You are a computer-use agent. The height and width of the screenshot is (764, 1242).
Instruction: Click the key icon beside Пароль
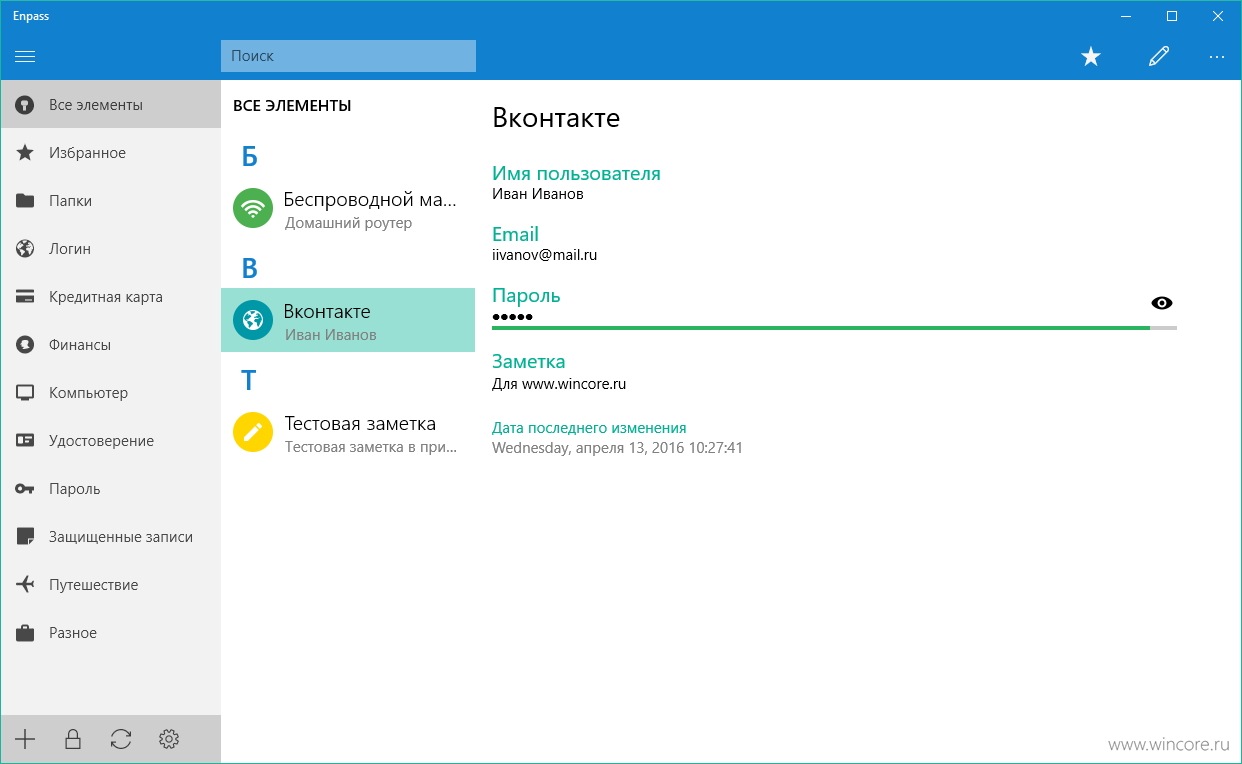click(25, 489)
